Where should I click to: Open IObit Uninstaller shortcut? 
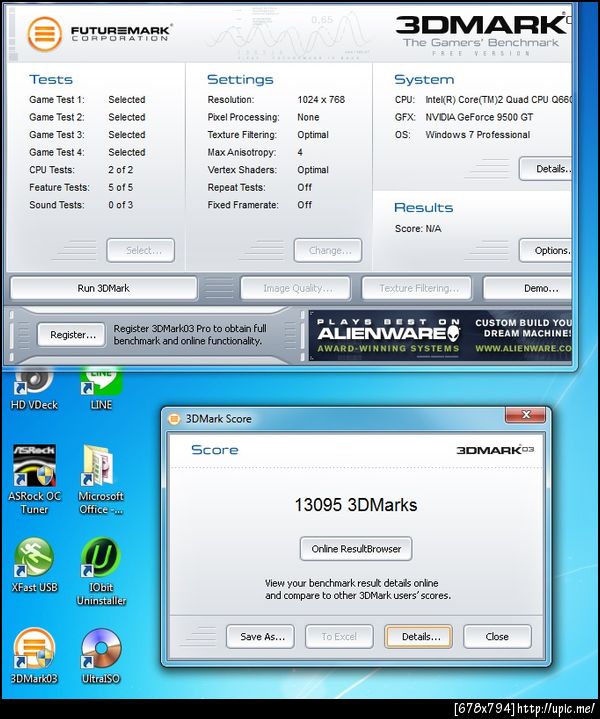(101, 571)
